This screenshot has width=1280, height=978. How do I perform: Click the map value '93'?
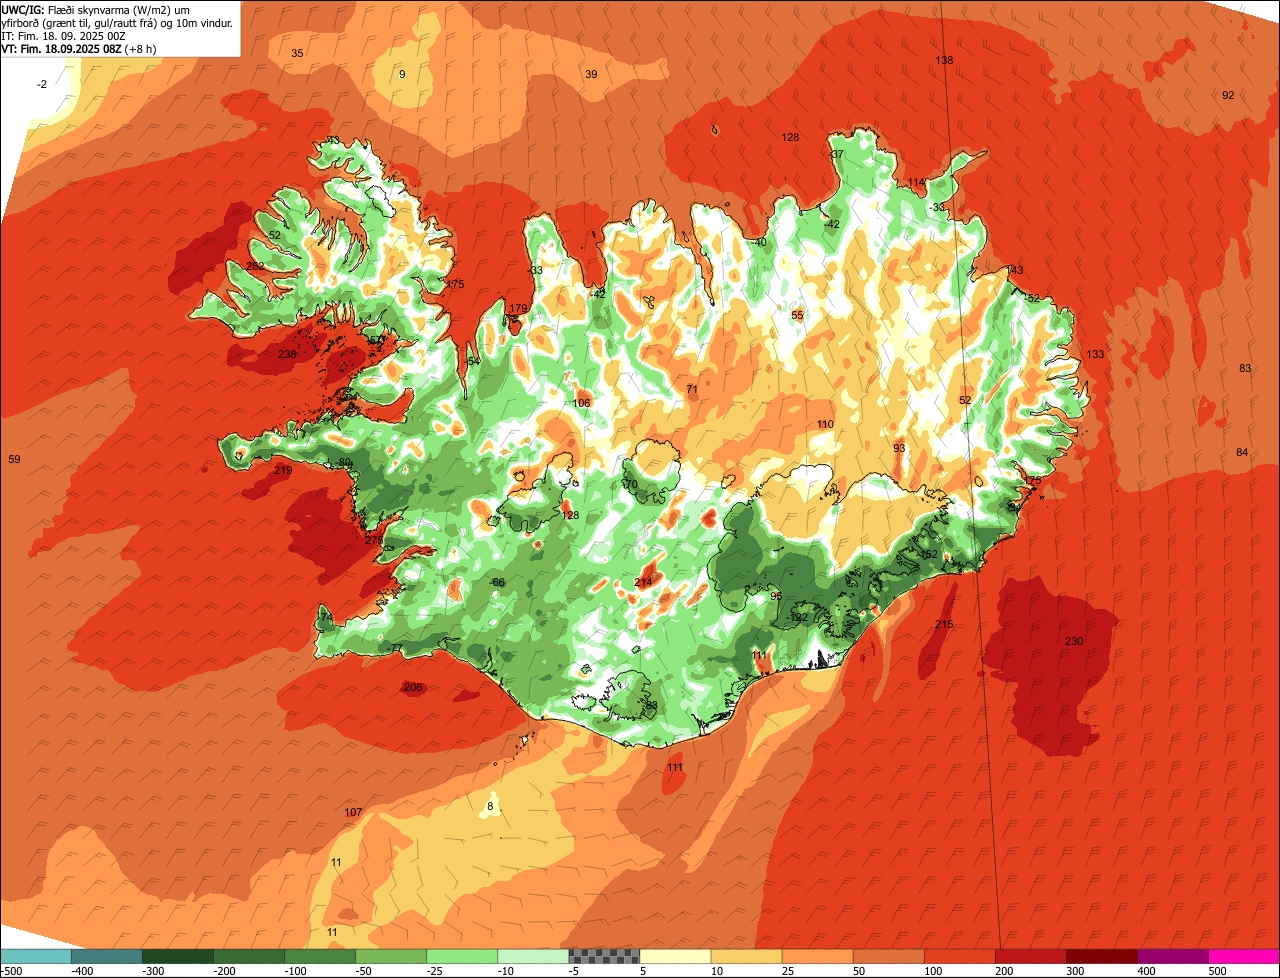(899, 448)
